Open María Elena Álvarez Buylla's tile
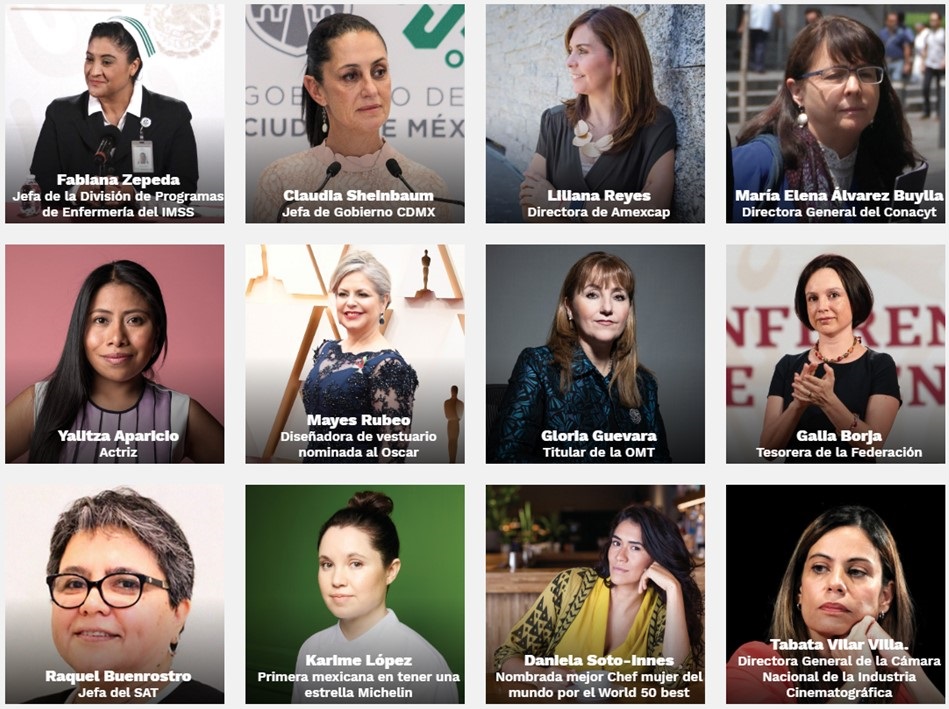Image resolution: width=949 pixels, height=709 pixels. tap(835, 114)
